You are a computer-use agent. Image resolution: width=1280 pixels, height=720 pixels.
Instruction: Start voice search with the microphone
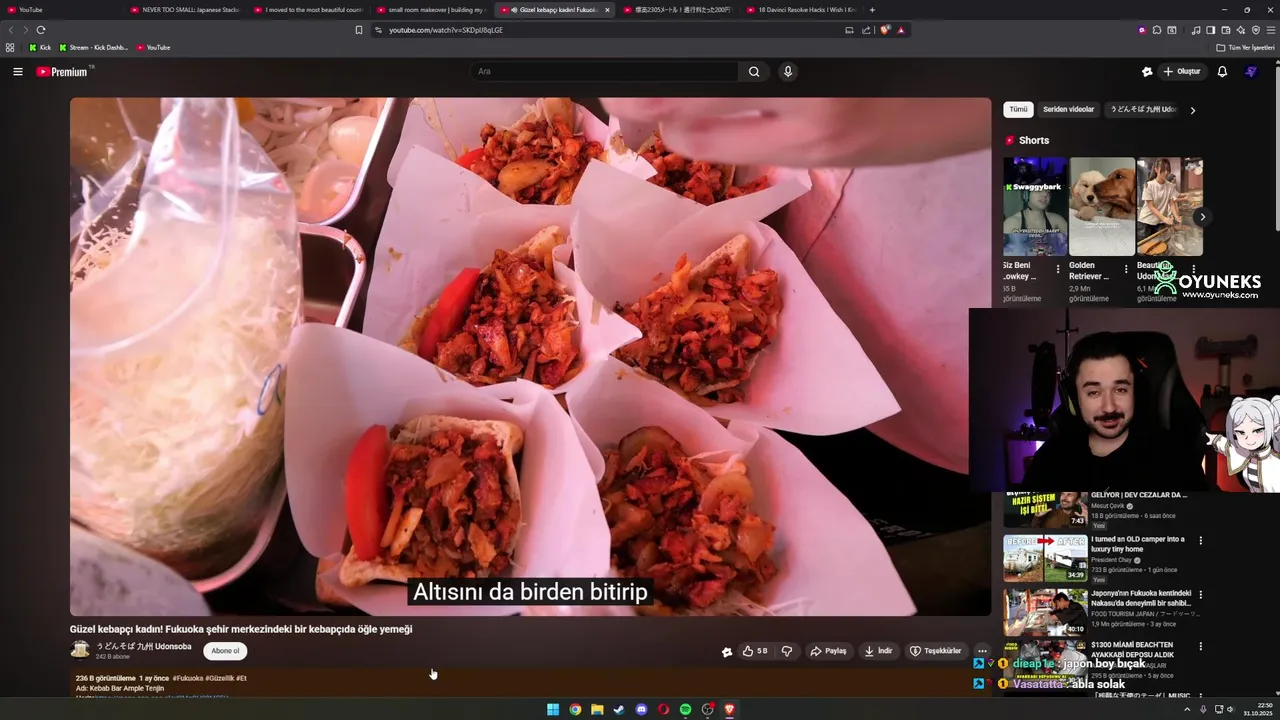pyautogui.click(x=788, y=72)
